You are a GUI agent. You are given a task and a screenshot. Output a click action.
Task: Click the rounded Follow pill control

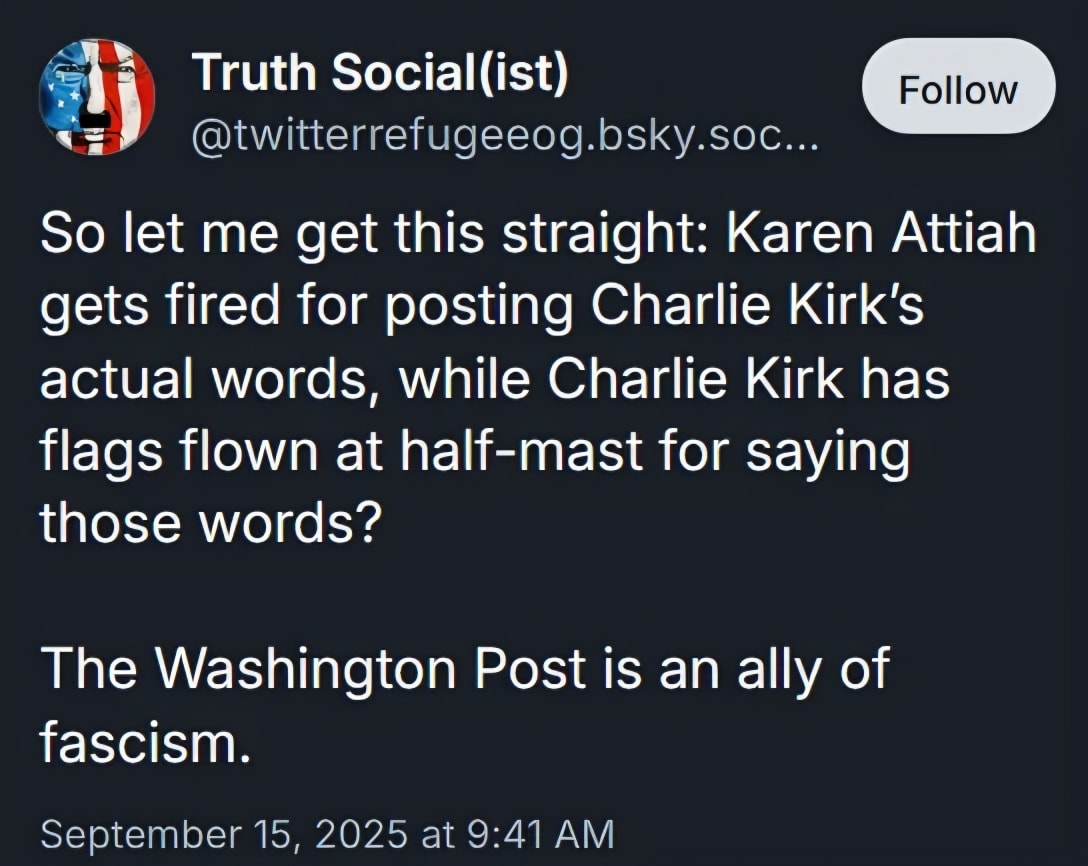tap(957, 88)
